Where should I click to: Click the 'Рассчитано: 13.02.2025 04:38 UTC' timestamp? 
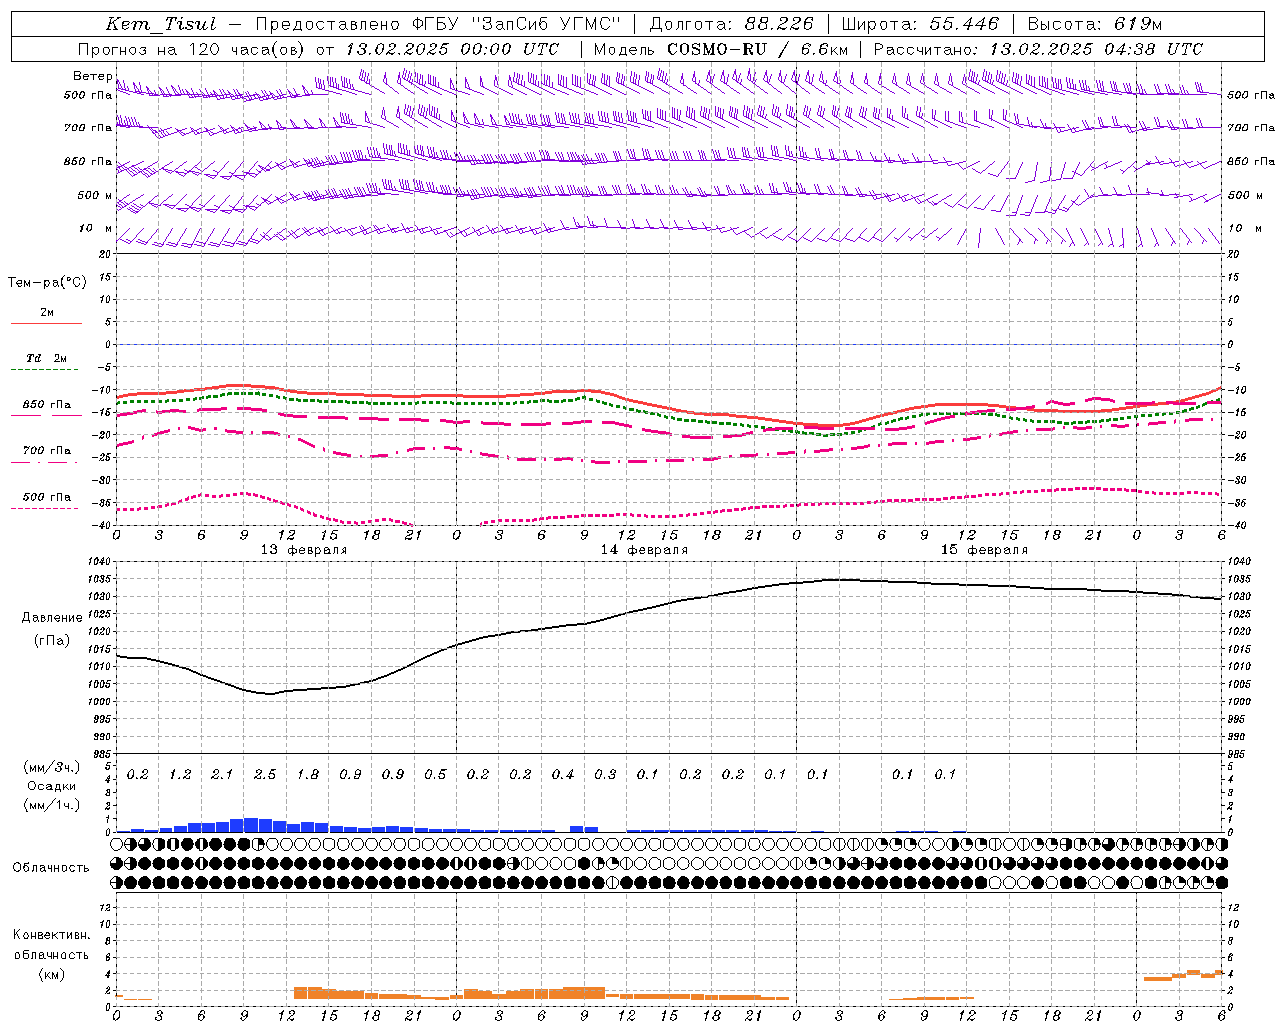point(1038,49)
